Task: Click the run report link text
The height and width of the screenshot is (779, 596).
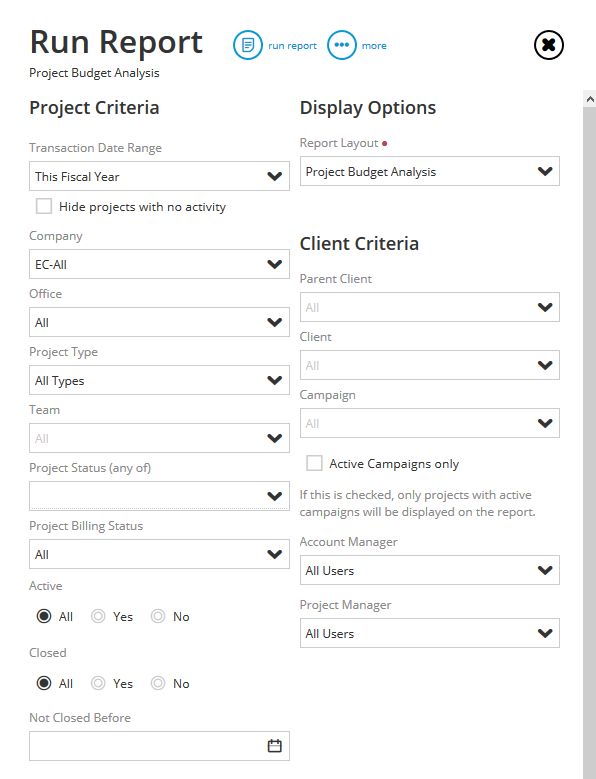Action: click(x=293, y=46)
